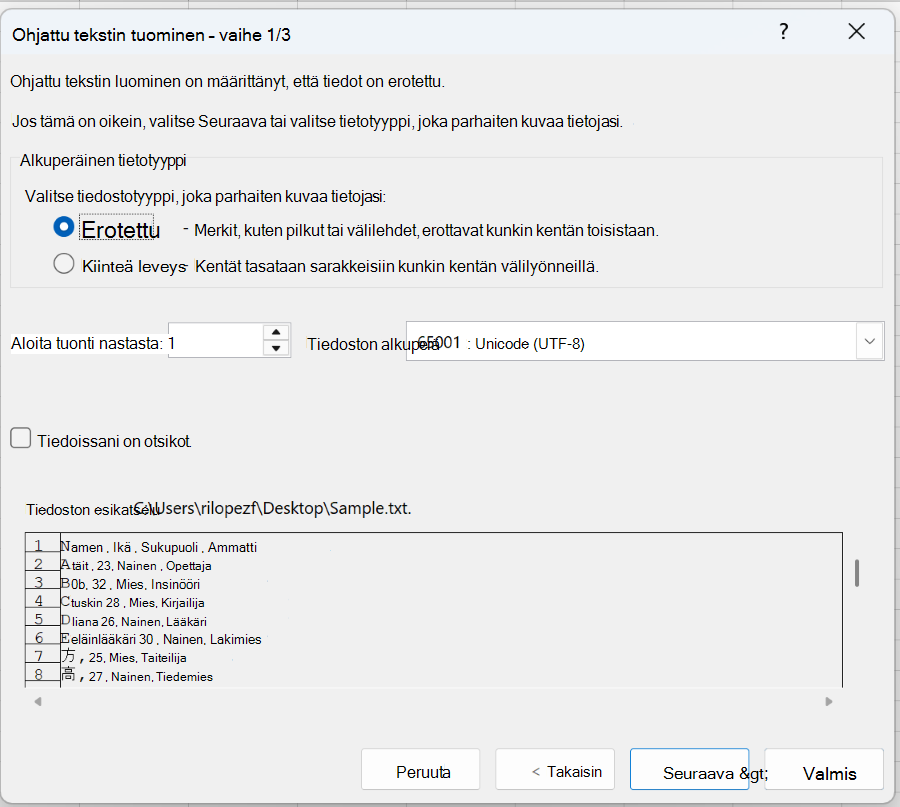Increase the start import row number
The image size is (900, 807).
(x=276, y=332)
